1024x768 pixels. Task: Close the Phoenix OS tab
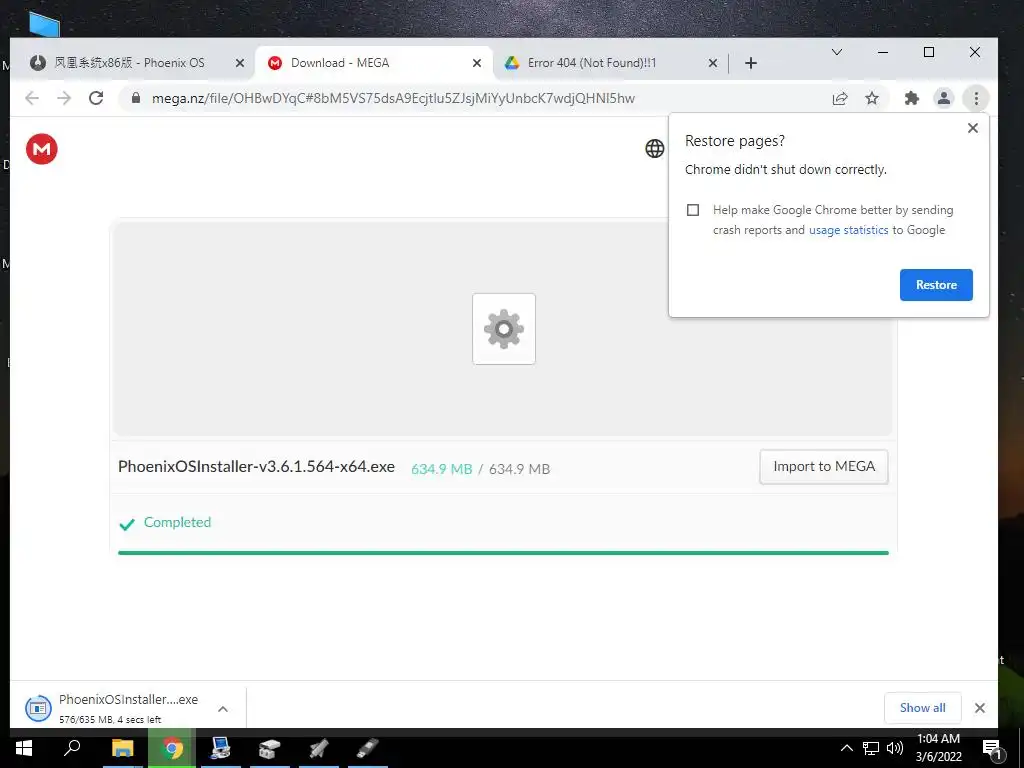pos(240,63)
